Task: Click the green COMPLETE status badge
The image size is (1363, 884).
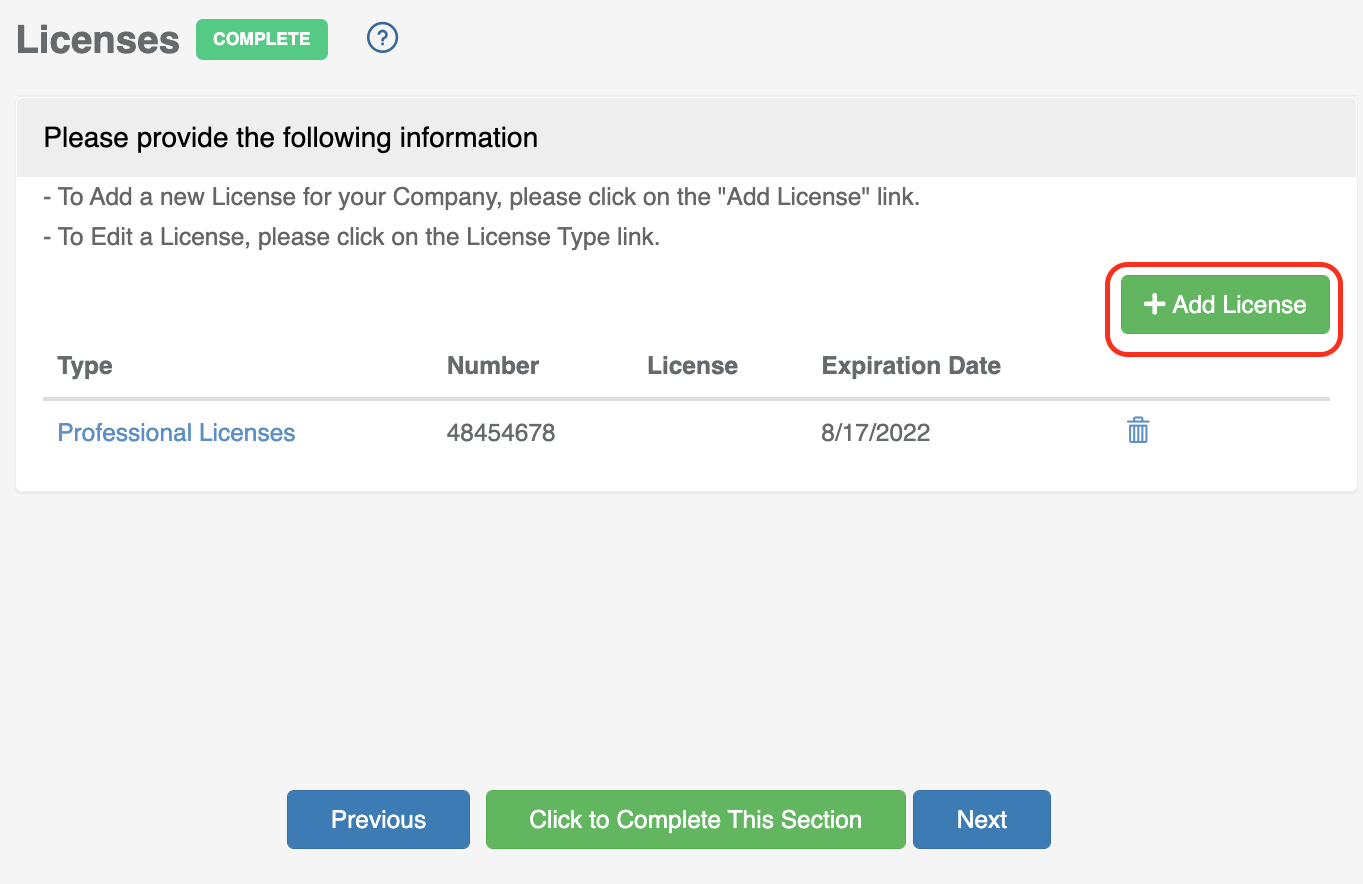Action: click(261, 39)
